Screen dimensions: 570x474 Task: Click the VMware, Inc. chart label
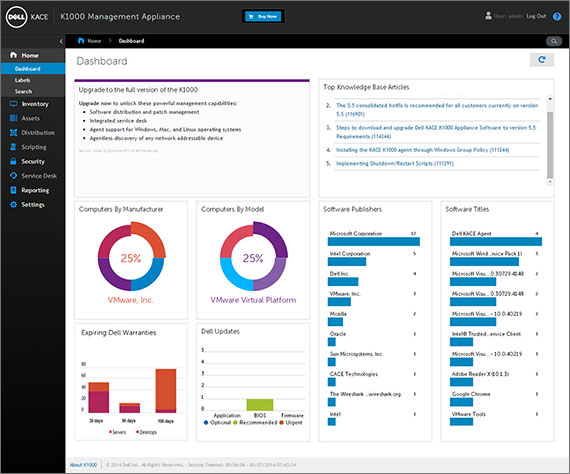tap(131, 300)
